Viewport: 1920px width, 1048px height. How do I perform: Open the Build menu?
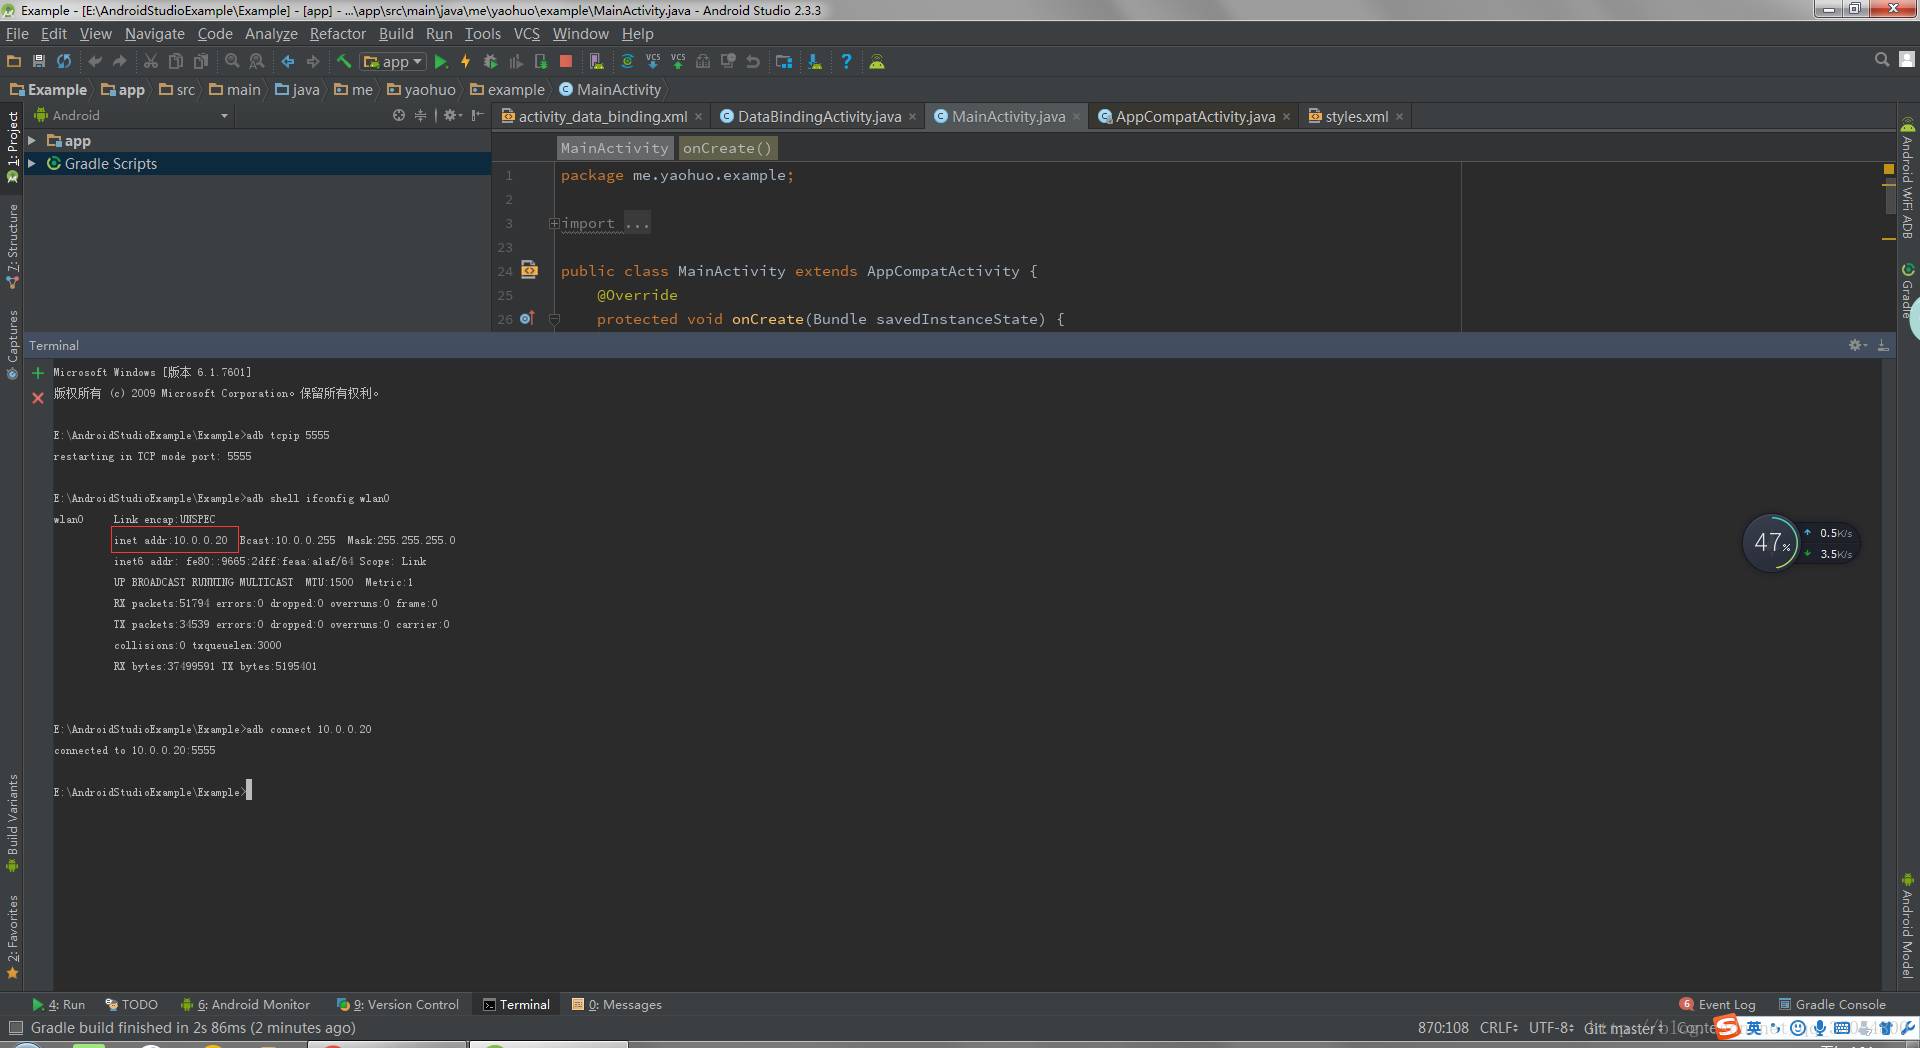(396, 34)
